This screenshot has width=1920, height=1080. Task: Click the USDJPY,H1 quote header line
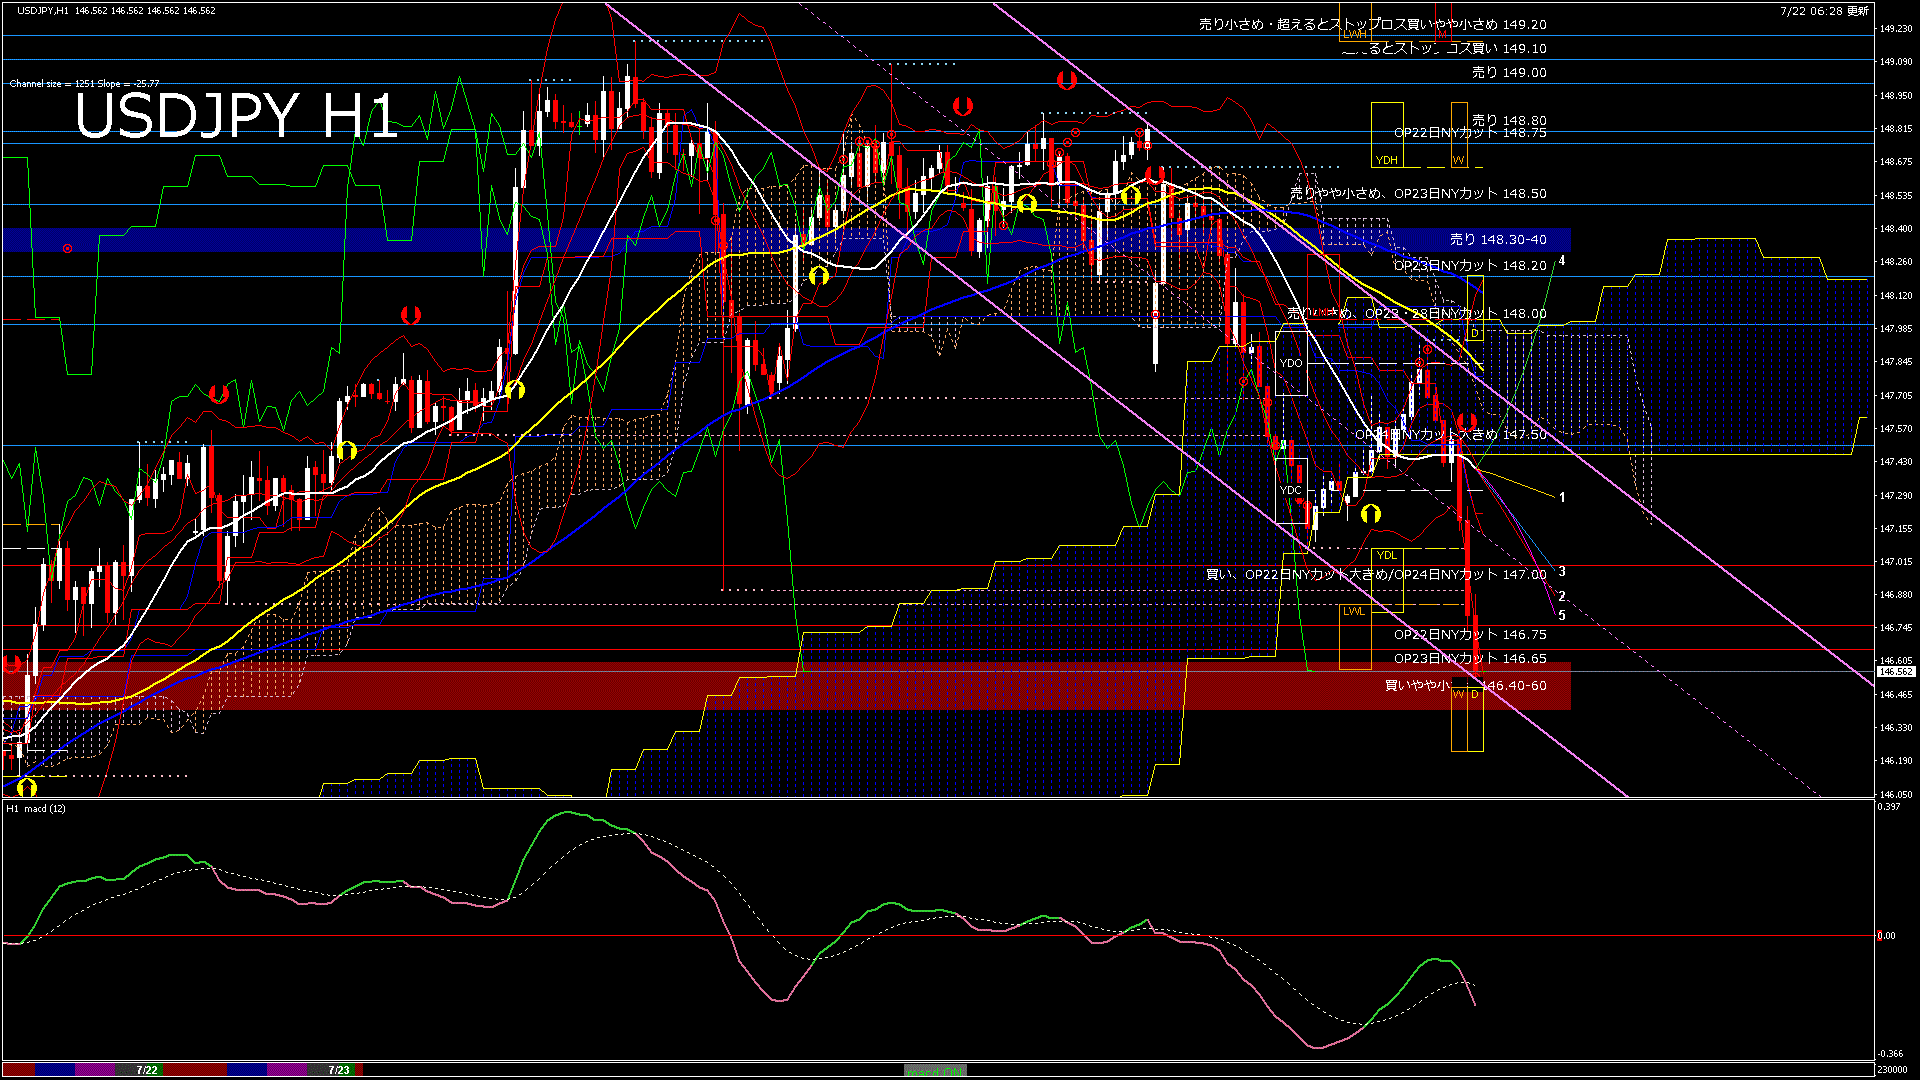point(115,10)
